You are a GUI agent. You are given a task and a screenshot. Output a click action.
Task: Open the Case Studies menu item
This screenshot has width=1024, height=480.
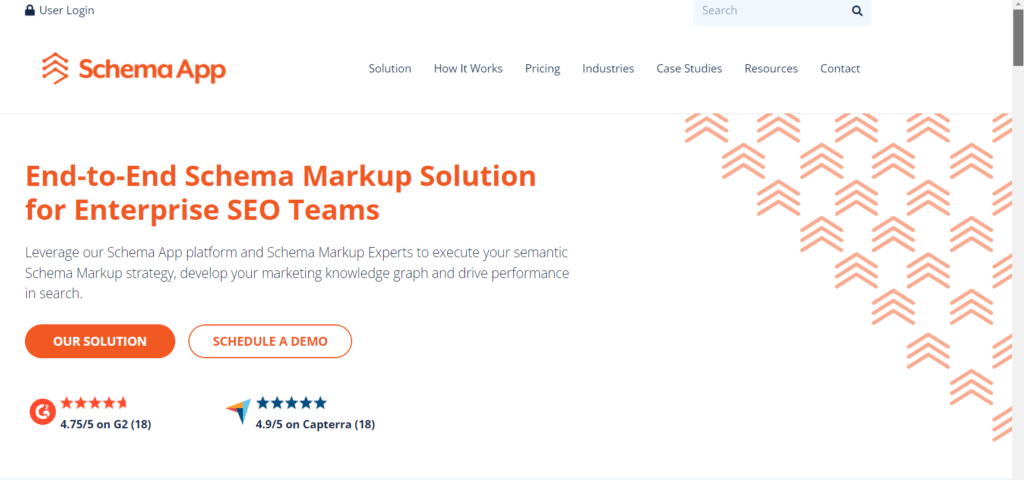[x=689, y=69]
